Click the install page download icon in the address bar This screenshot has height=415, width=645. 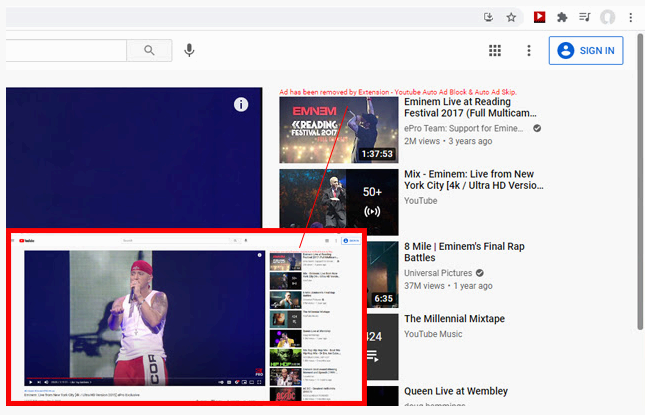tap(488, 17)
